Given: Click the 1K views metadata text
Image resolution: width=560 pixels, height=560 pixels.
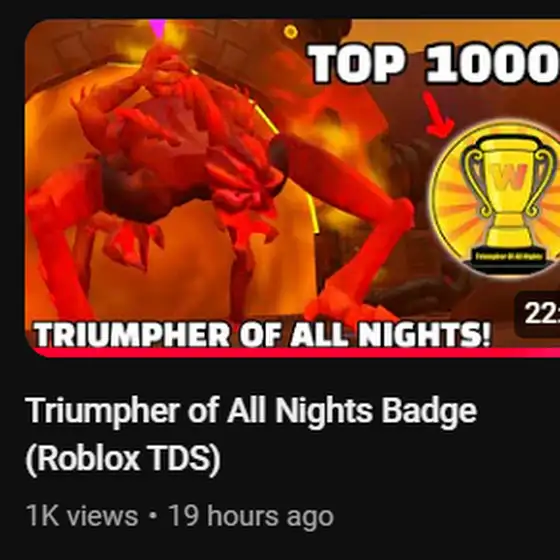Looking at the screenshot, I should (82, 516).
